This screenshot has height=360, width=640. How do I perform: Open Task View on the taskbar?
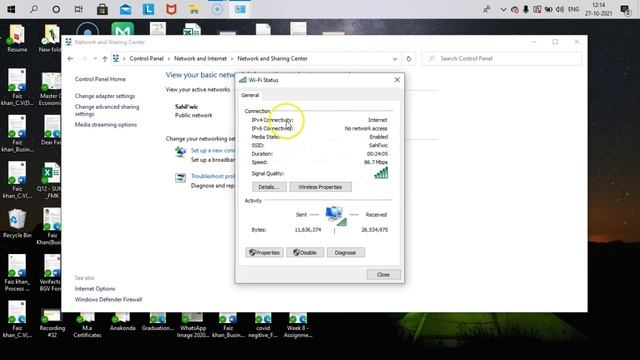[78, 9]
